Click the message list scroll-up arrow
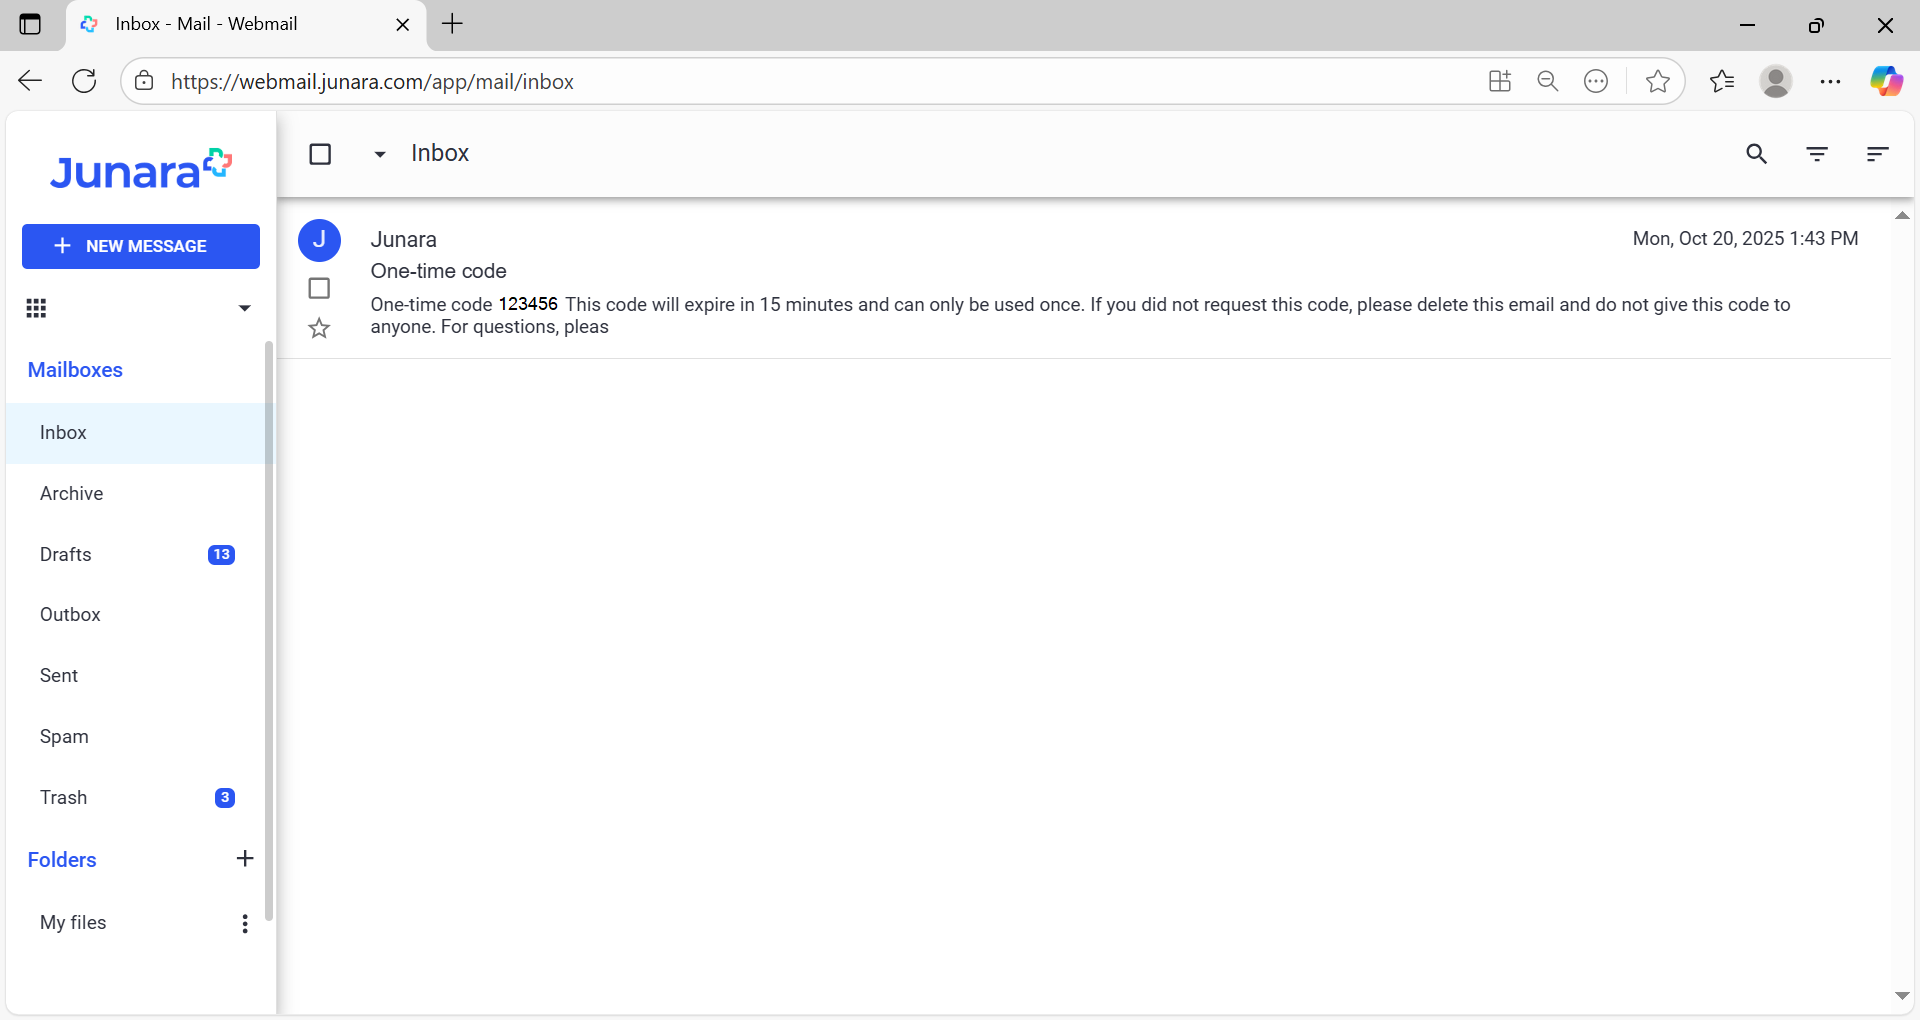This screenshot has width=1920, height=1020. pos(1902,216)
